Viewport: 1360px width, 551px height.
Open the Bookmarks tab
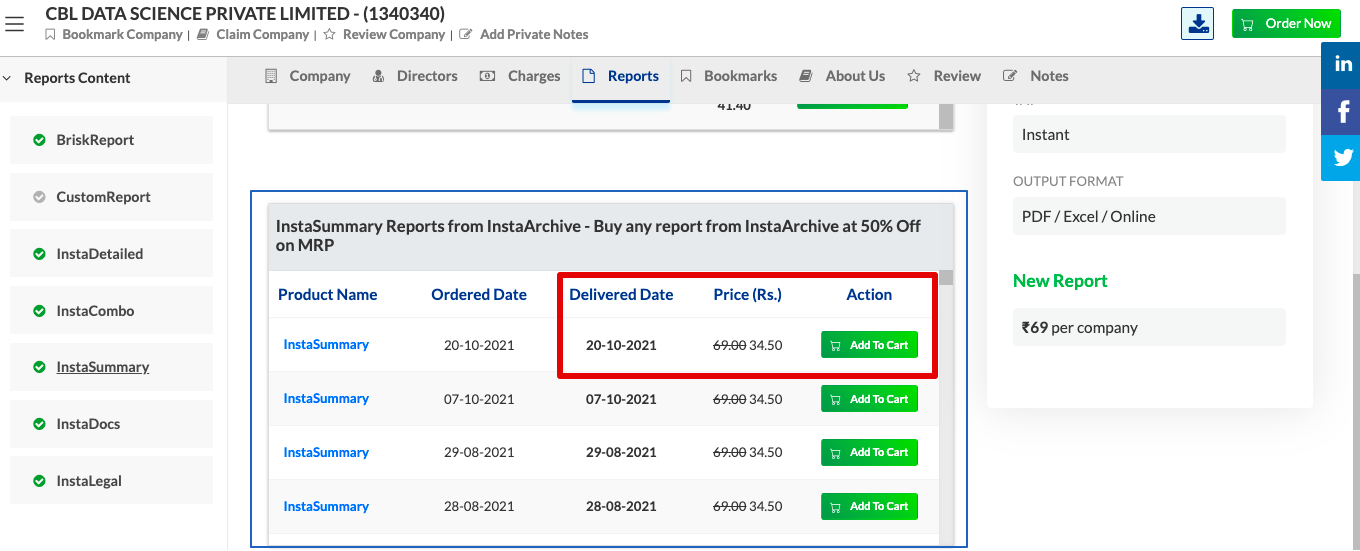point(729,76)
